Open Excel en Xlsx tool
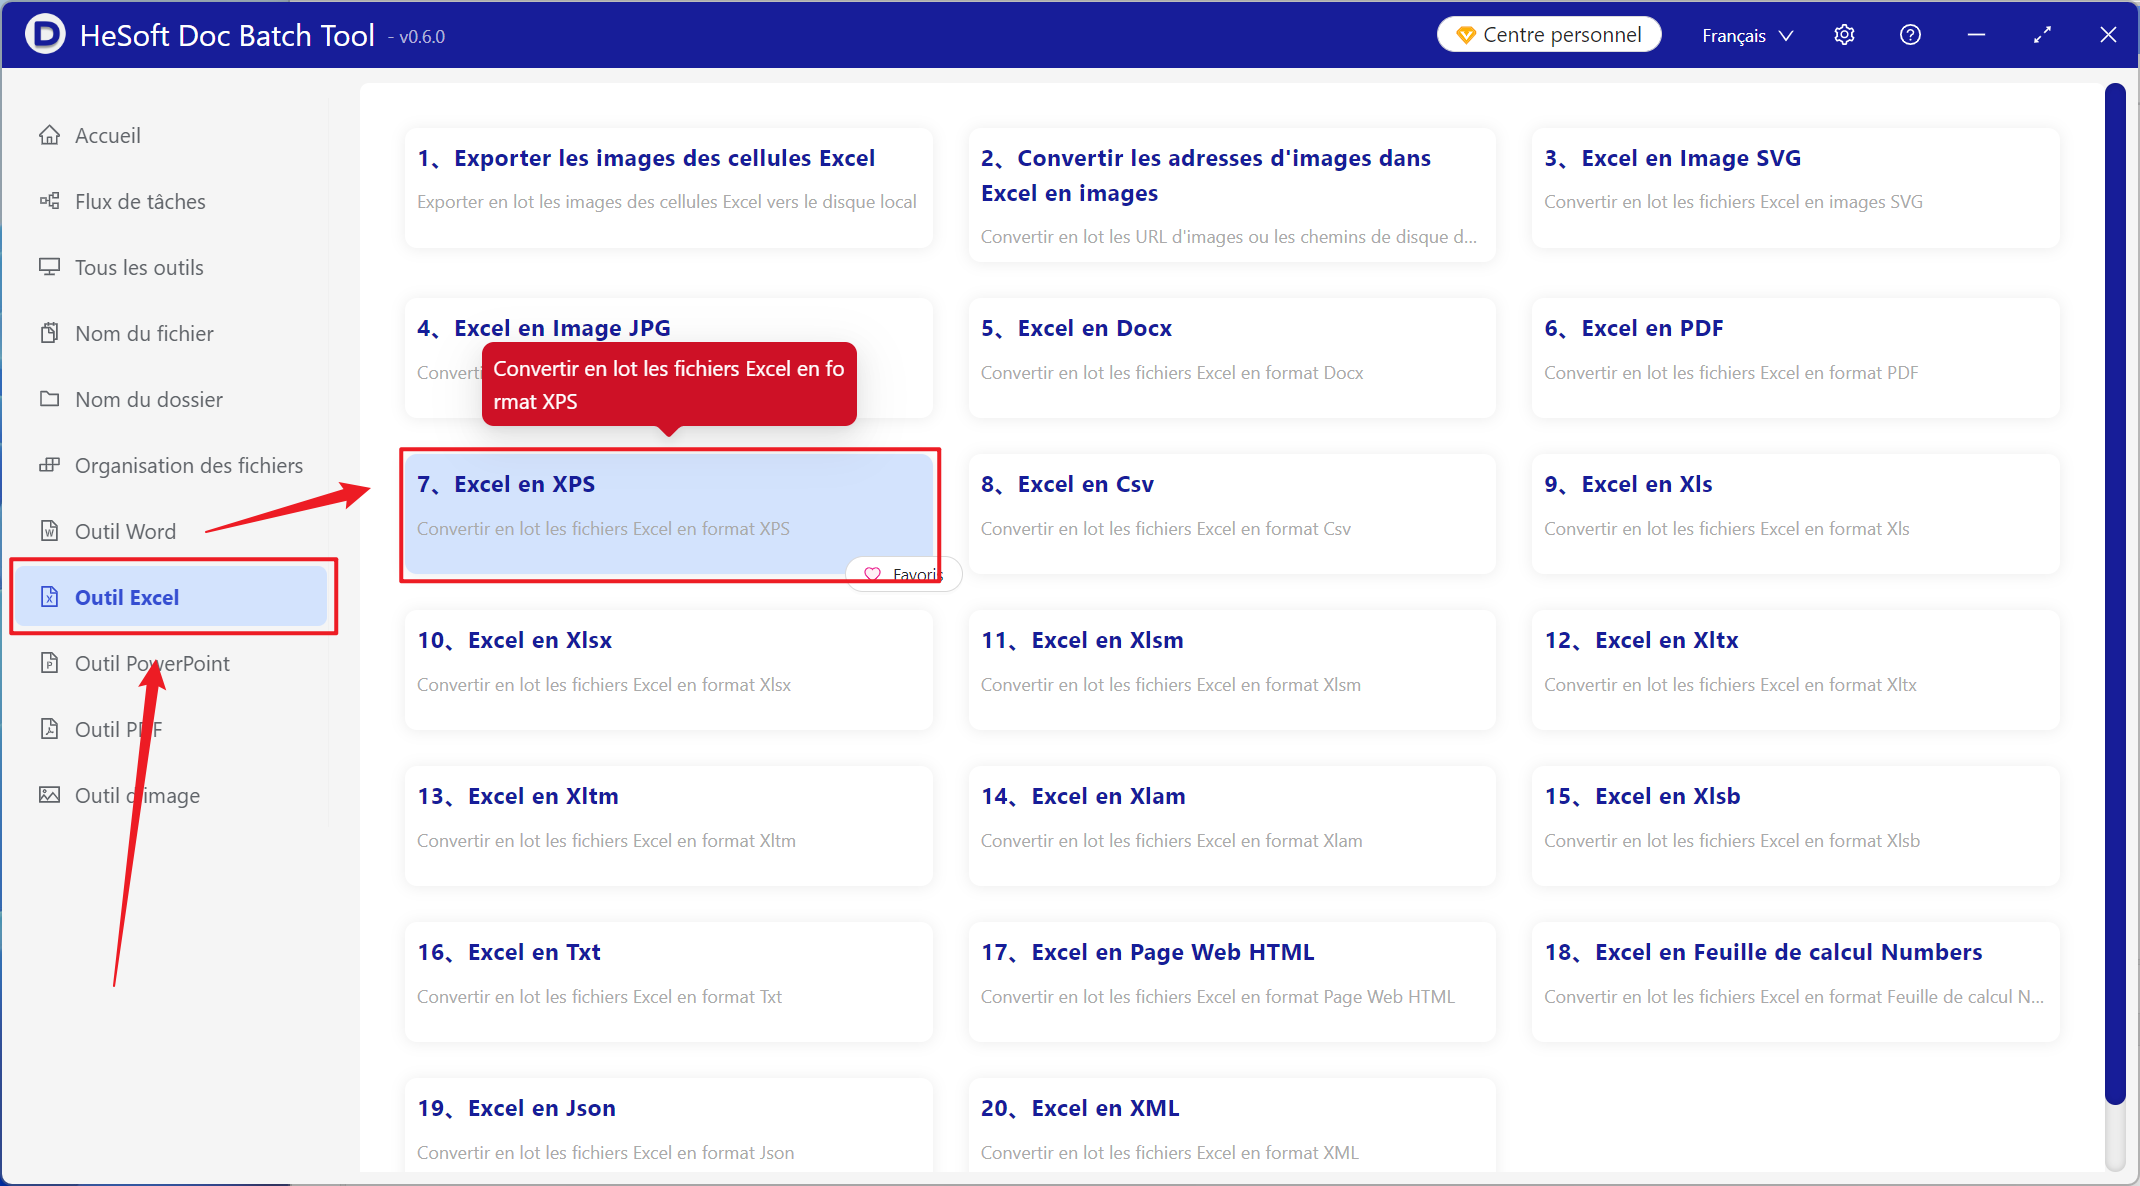Image resolution: width=2140 pixels, height=1186 pixels. coord(668,669)
